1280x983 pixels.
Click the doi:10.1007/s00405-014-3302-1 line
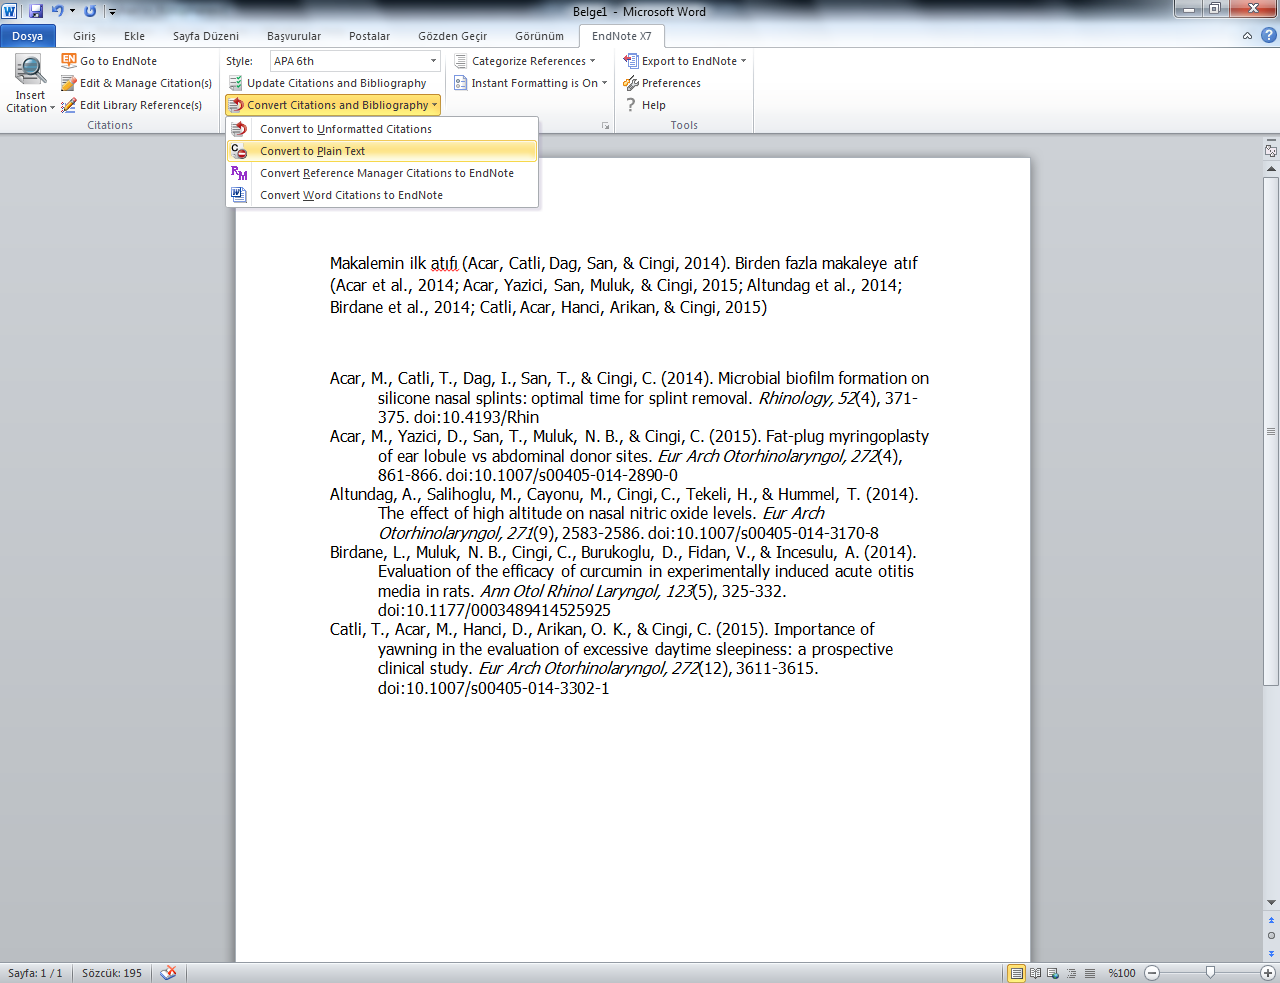pyautogui.click(x=494, y=688)
